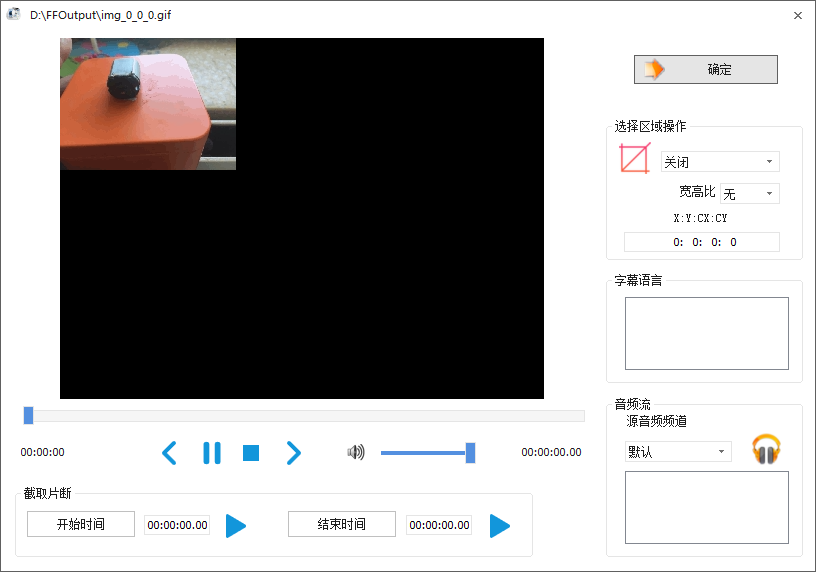Image resolution: width=816 pixels, height=572 pixels.
Task: Open the 源音频频道 默认 dropdown
Action: point(678,451)
